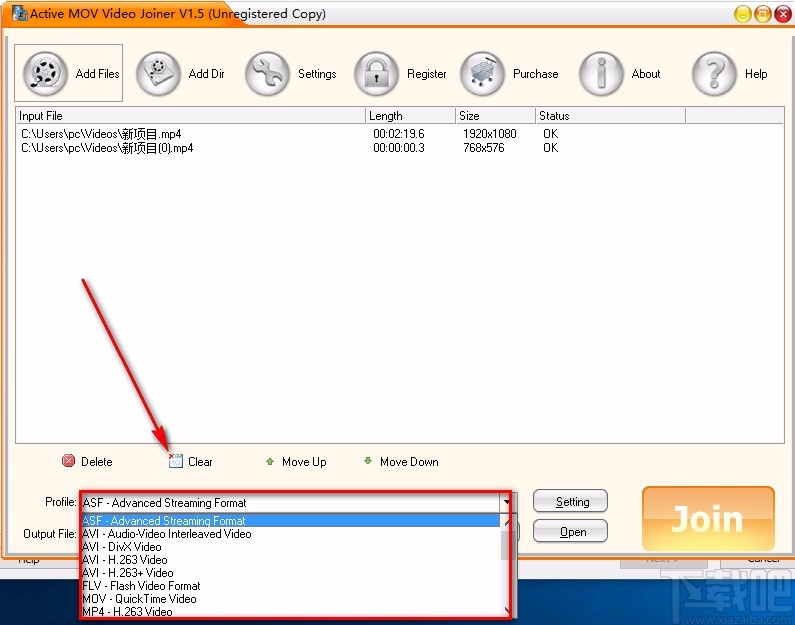
Task: Click the Purchase toolbar label
Action: 535,74
